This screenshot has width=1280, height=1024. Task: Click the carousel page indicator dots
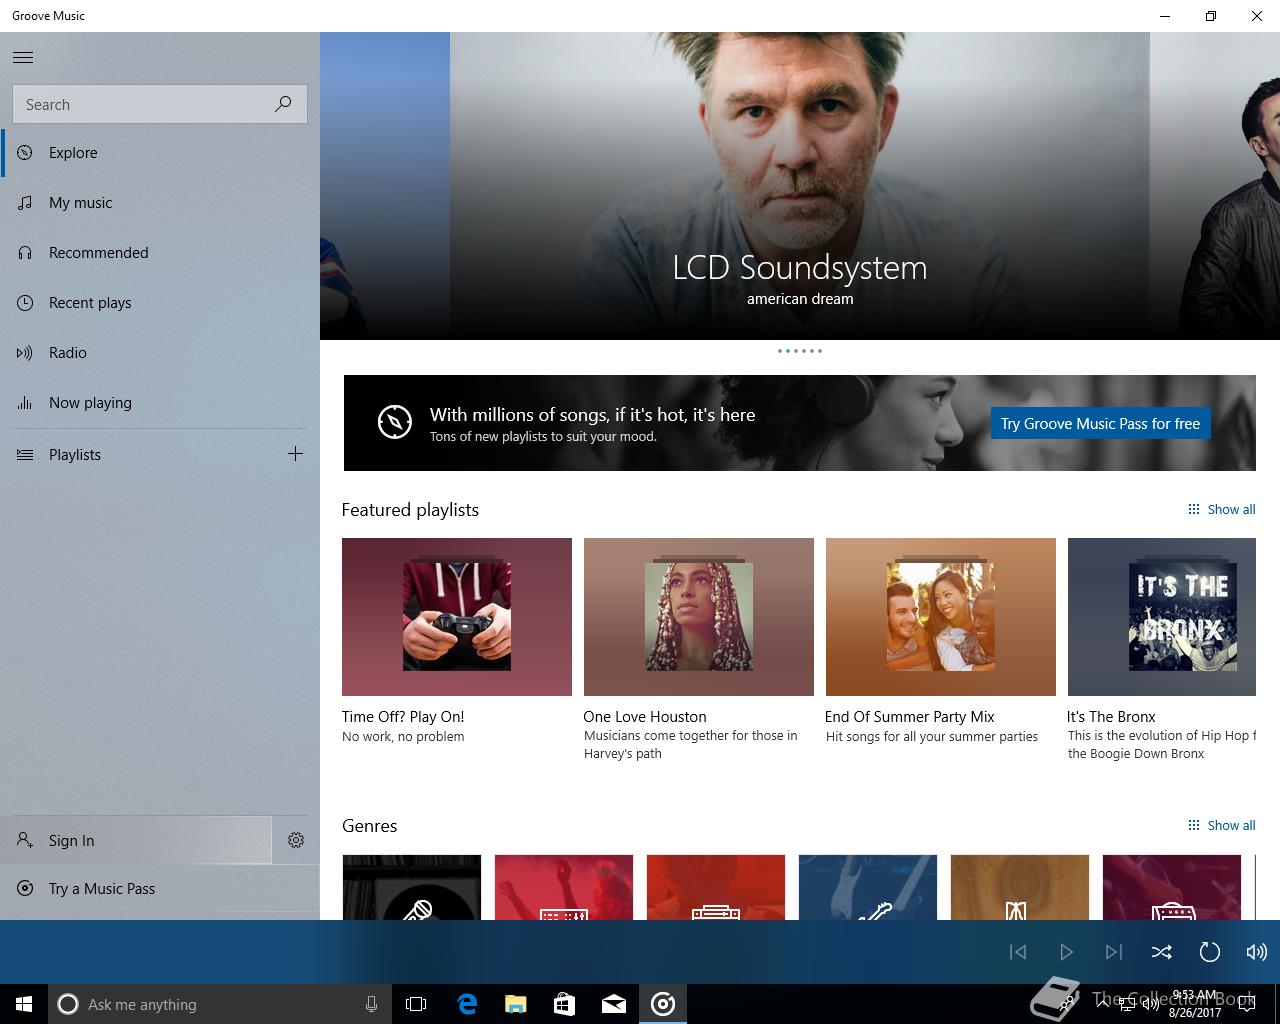(x=800, y=351)
